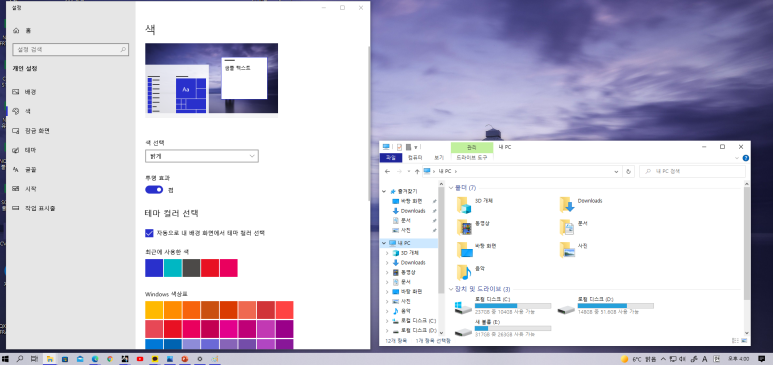Open the recent locations dropdown arrow
Screen dimensions: 773x365
[408, 172]
